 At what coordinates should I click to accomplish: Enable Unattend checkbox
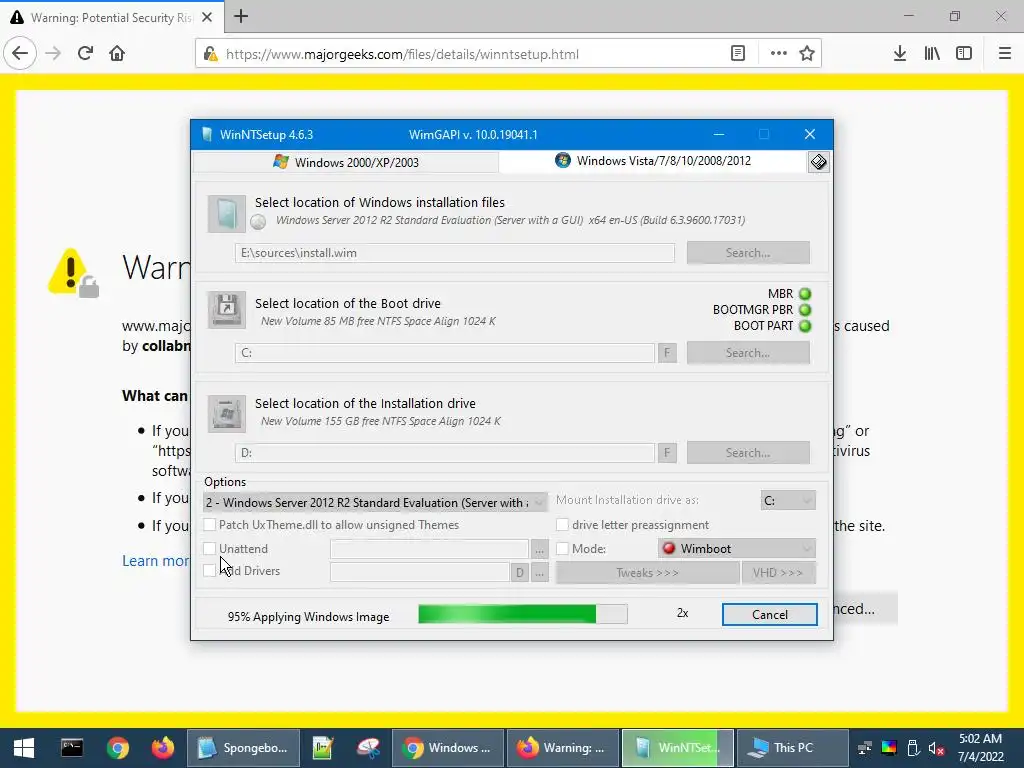210,549
